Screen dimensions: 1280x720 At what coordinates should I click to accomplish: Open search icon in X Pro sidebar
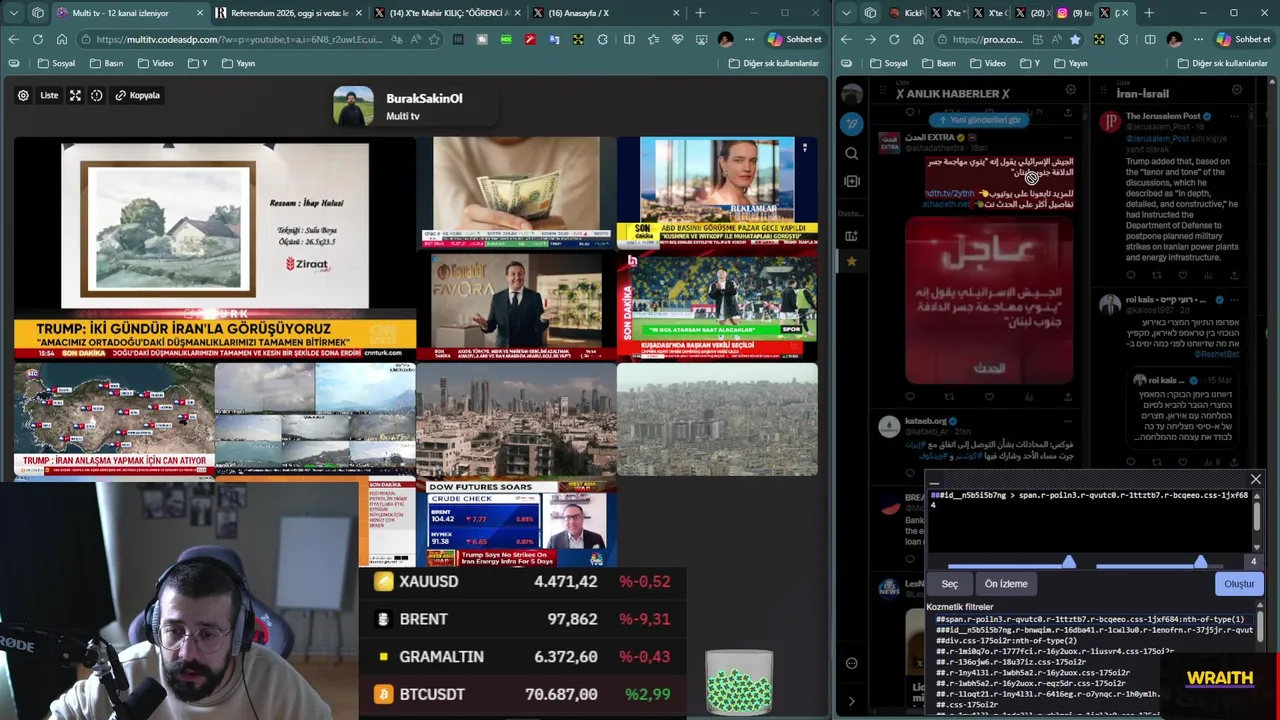[851, 153]
